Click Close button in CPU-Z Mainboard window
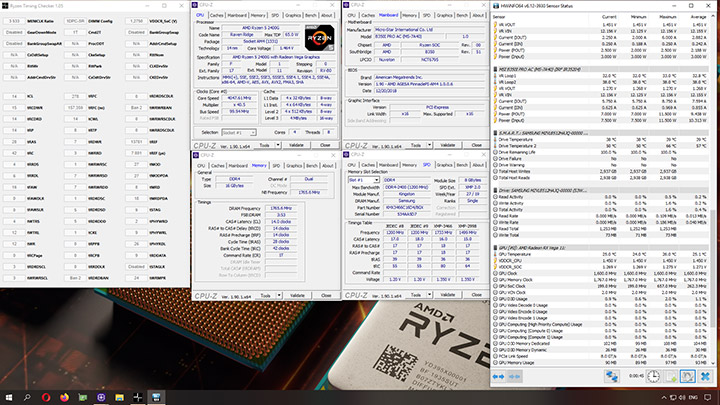 pos(476,145)
